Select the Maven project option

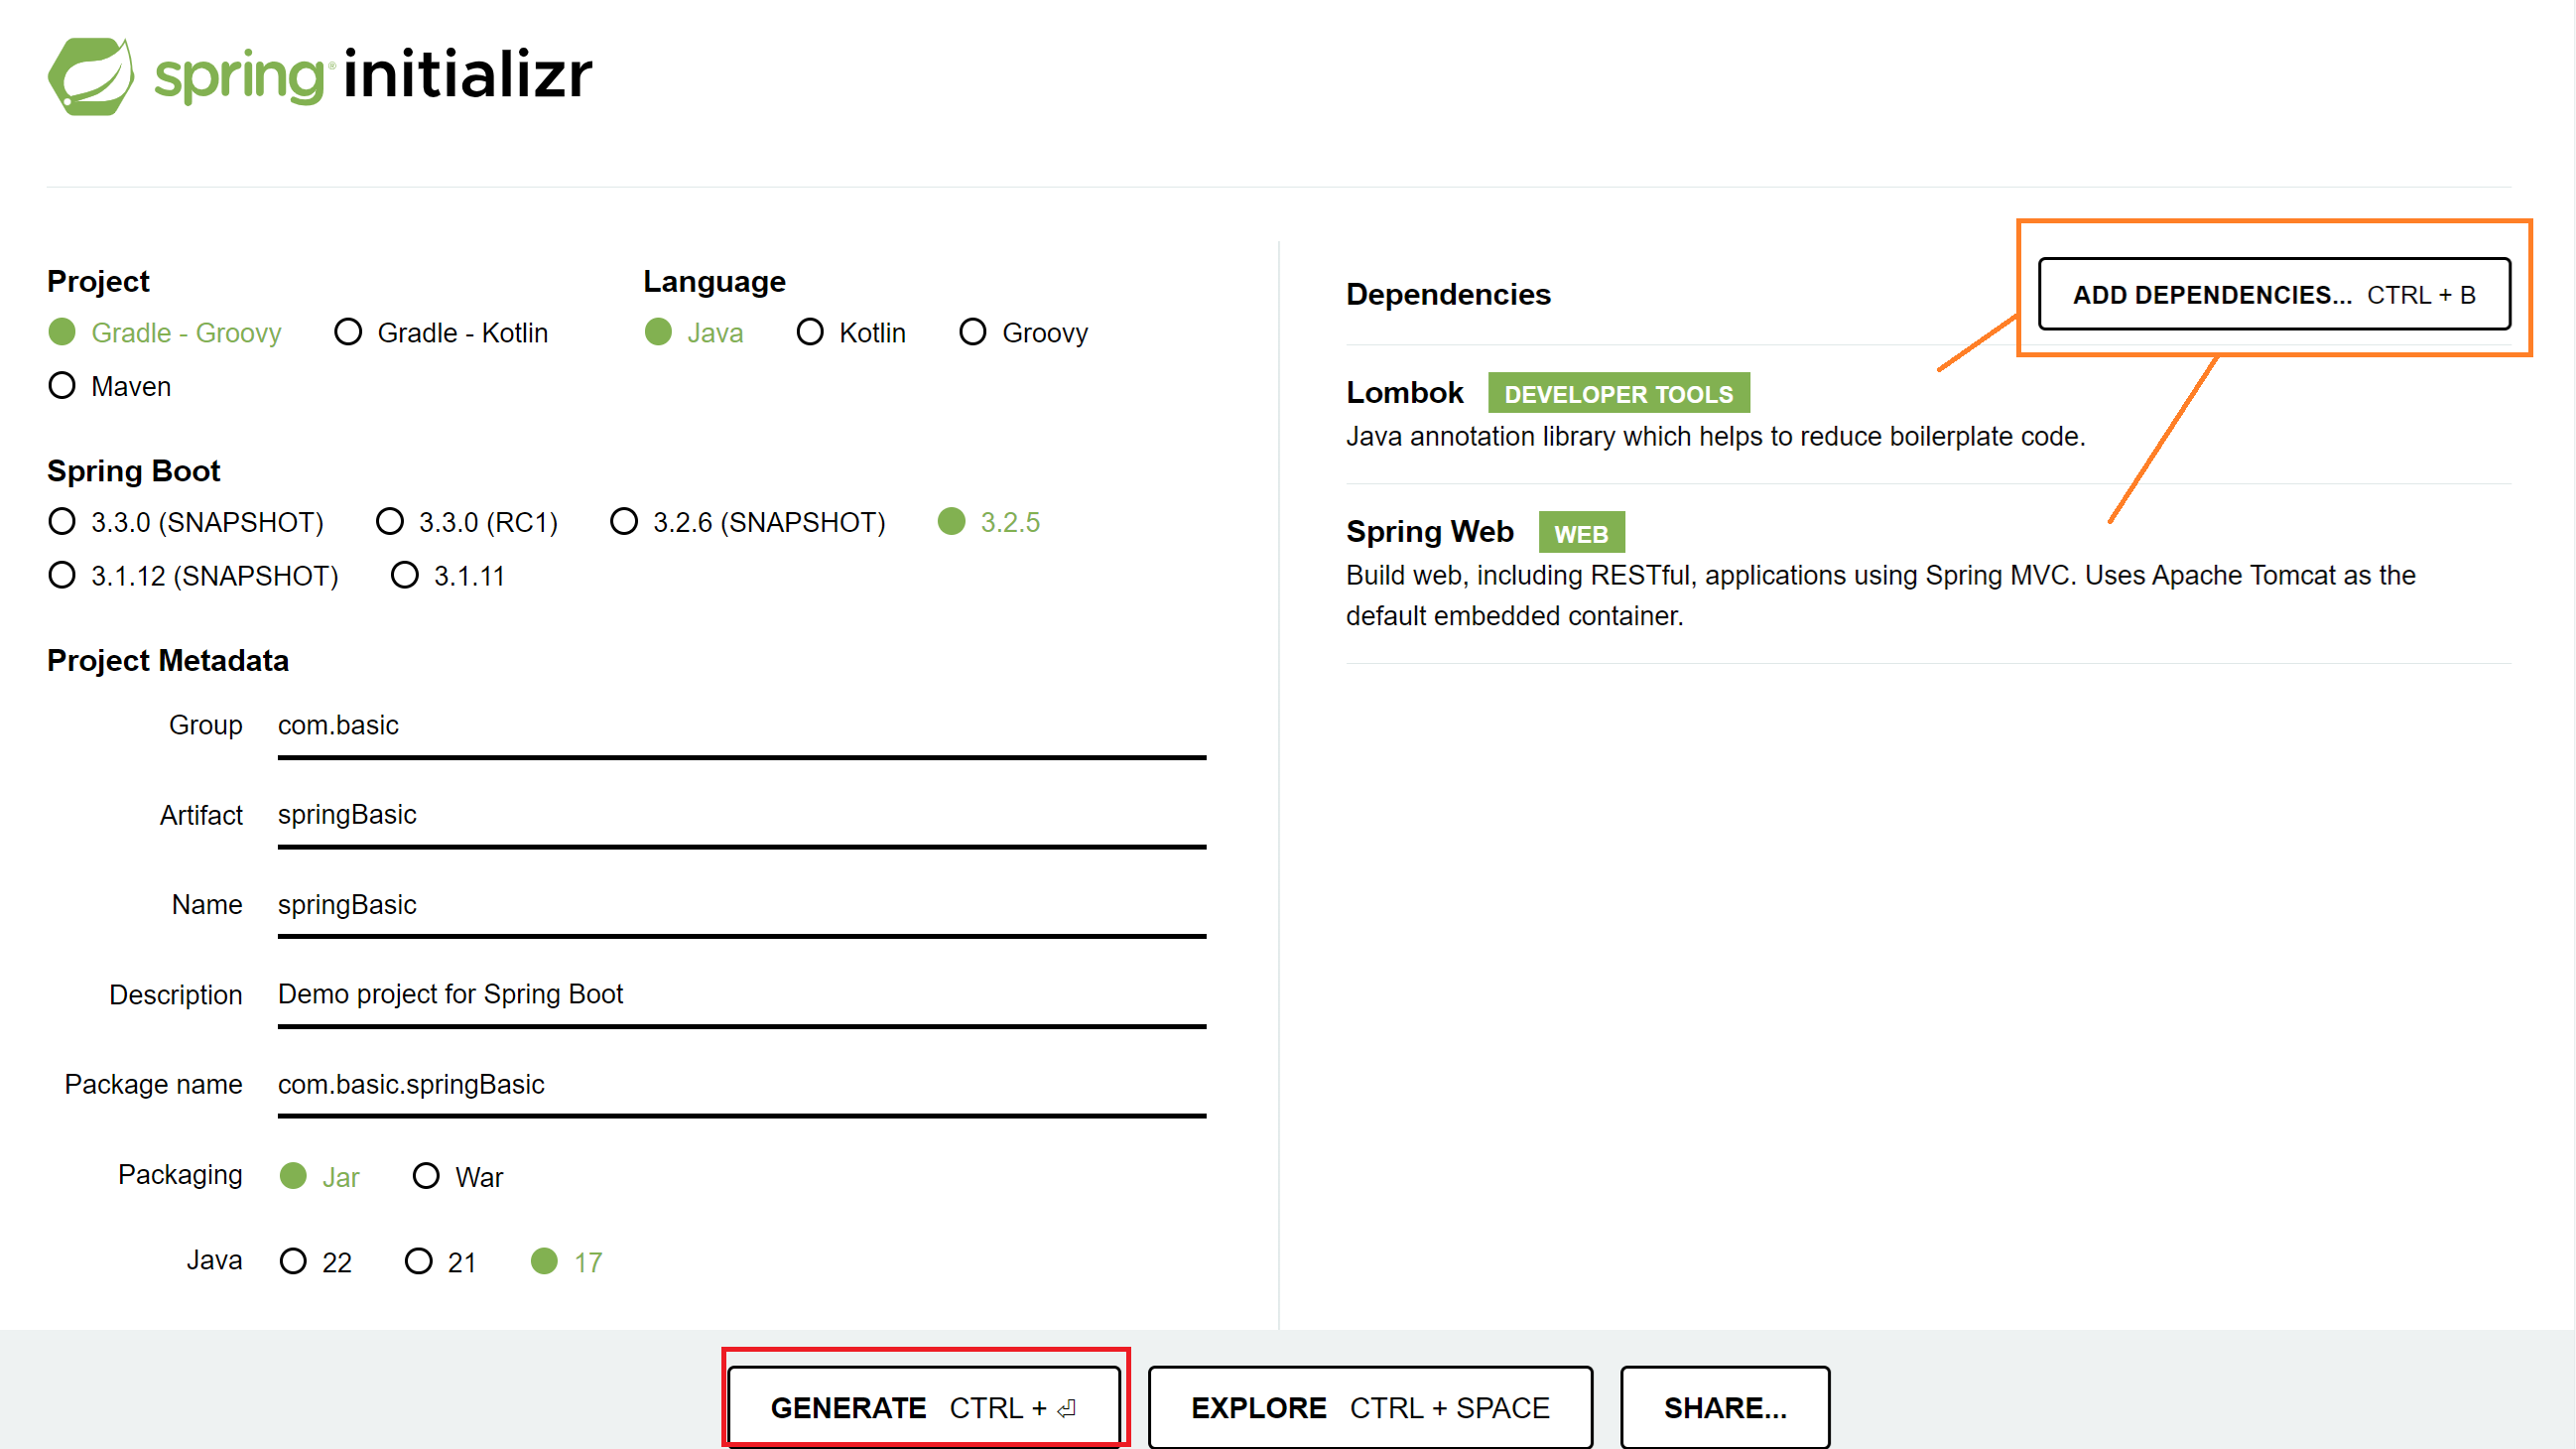point(62,386)
